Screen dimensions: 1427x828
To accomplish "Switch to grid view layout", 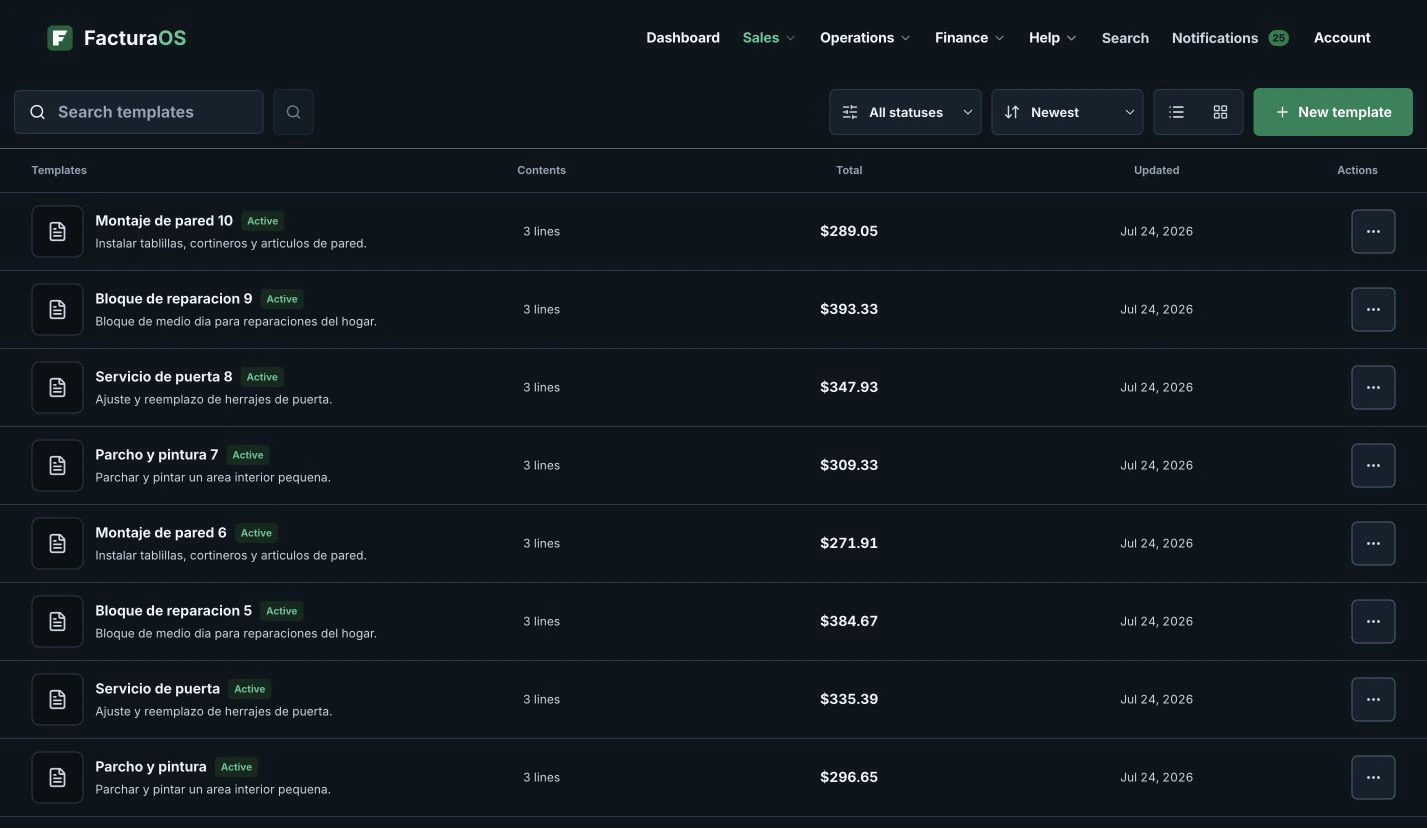I will pyautogui.click(x=1220, y=112).
